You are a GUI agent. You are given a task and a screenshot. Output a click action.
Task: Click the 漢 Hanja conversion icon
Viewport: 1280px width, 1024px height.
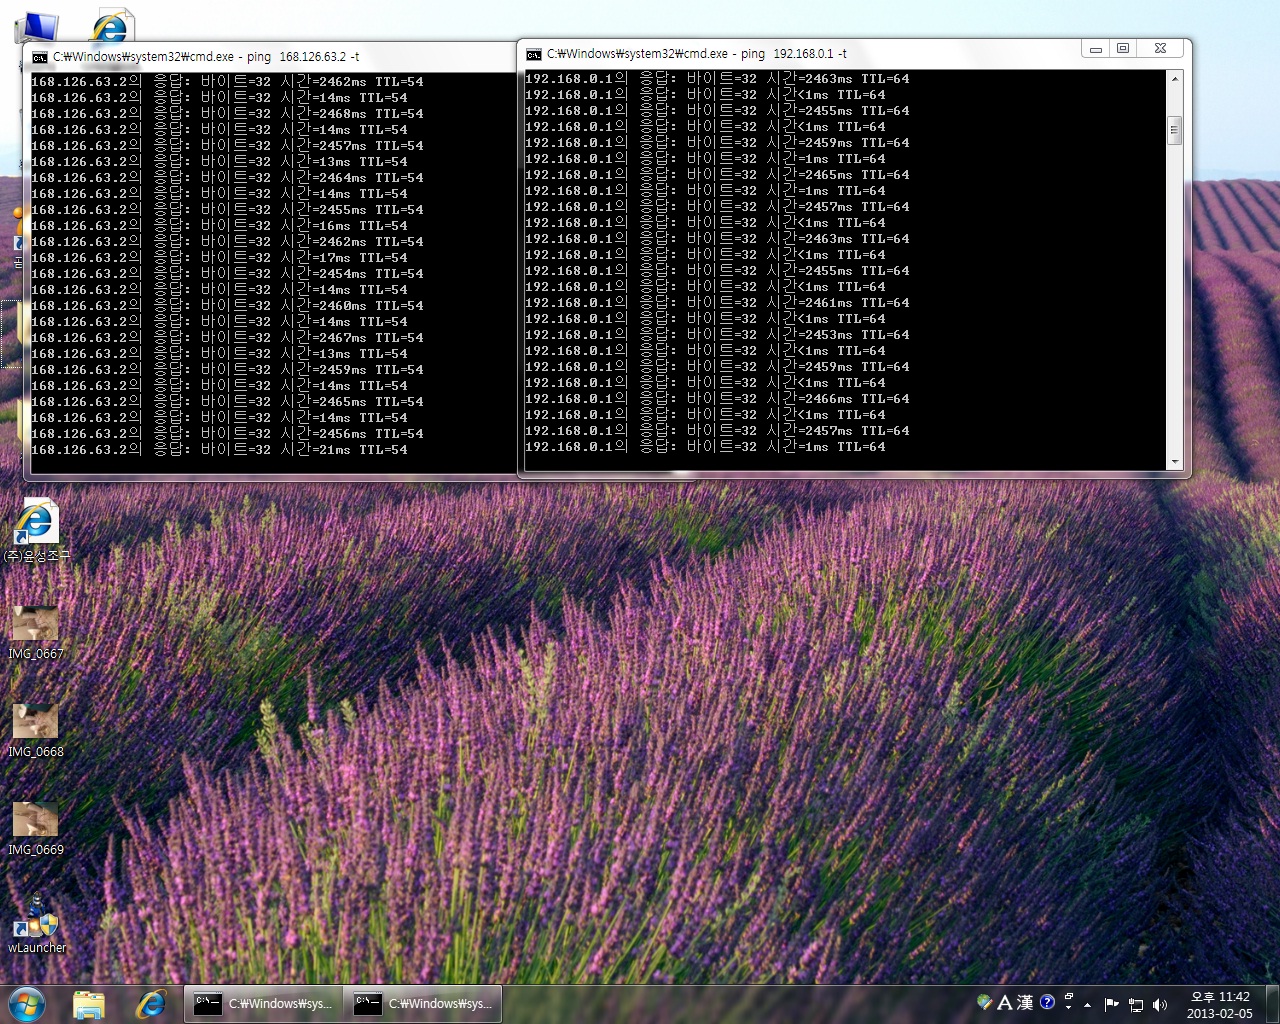pyautogui.click(x=1025, y=1002)
